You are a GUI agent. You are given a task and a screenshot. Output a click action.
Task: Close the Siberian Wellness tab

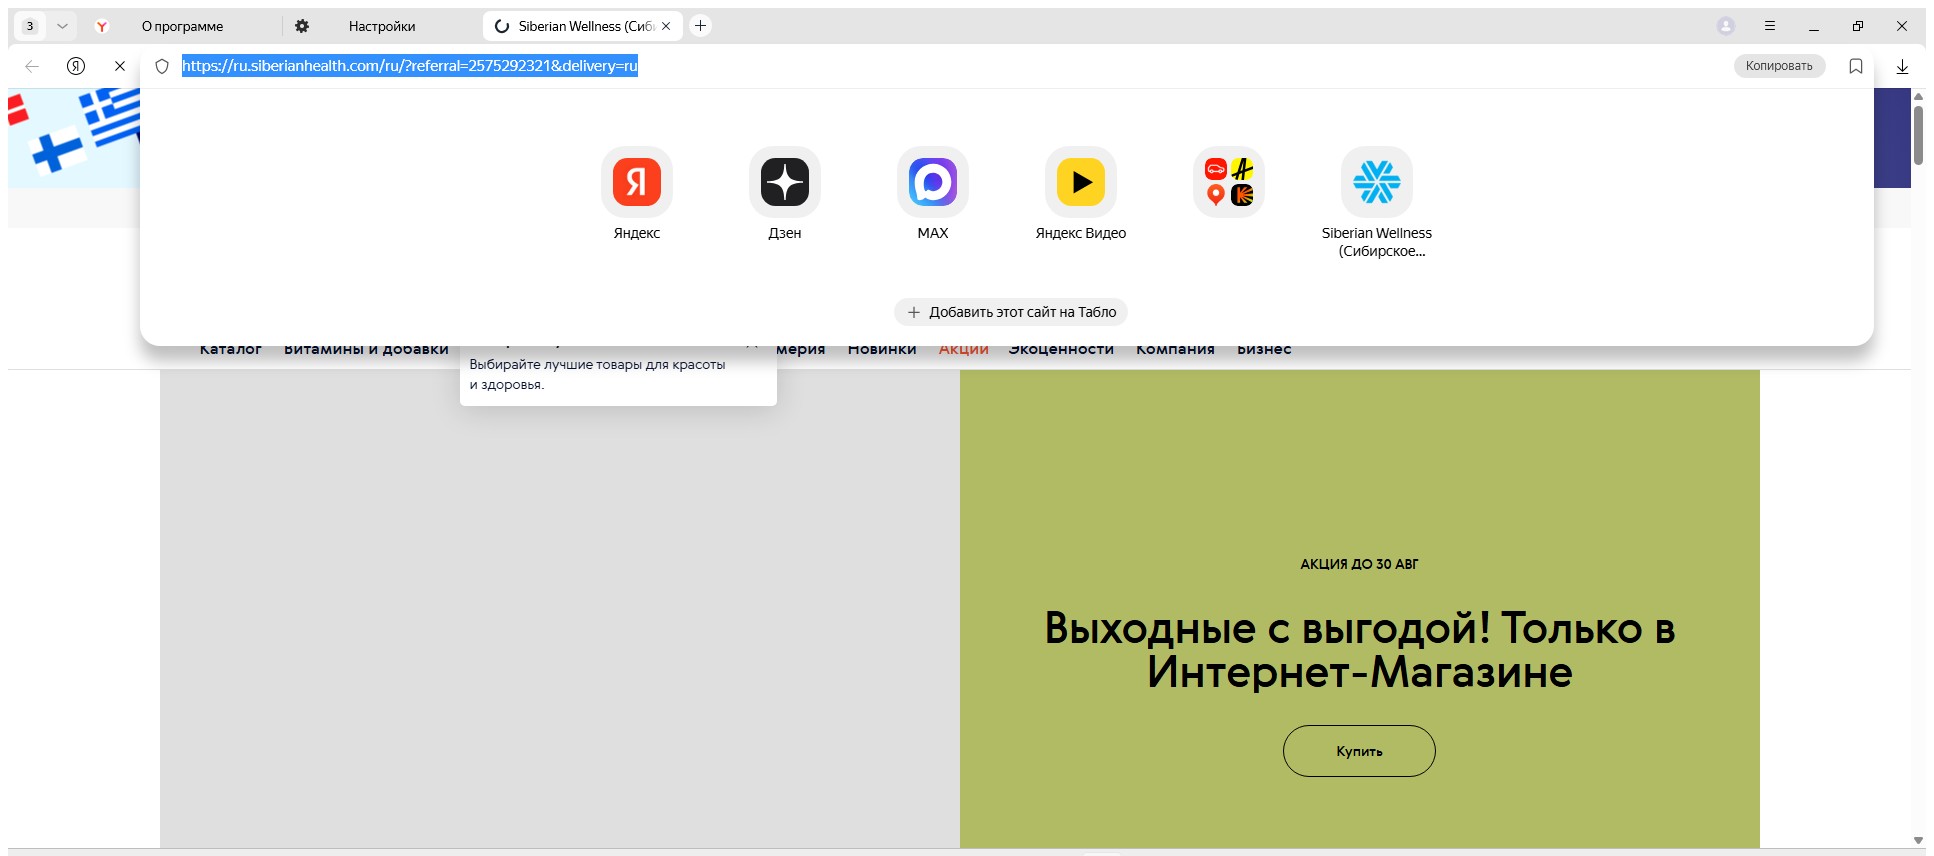pos(666,26)
